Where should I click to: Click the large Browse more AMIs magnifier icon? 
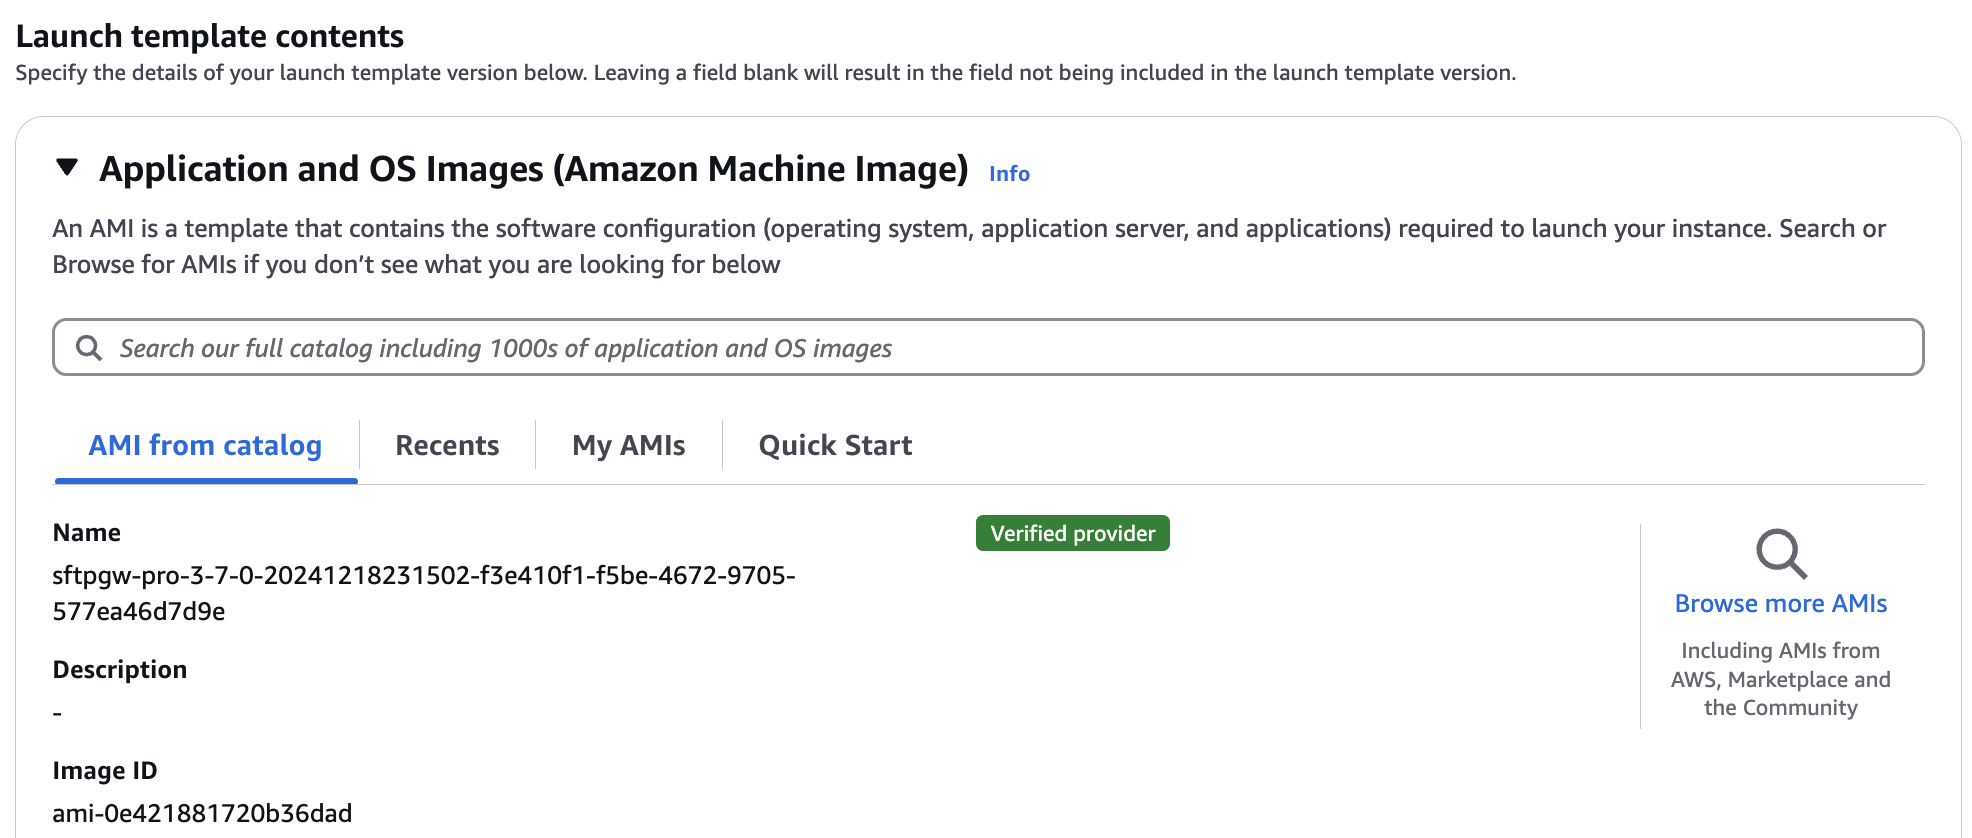[1781, 553]
